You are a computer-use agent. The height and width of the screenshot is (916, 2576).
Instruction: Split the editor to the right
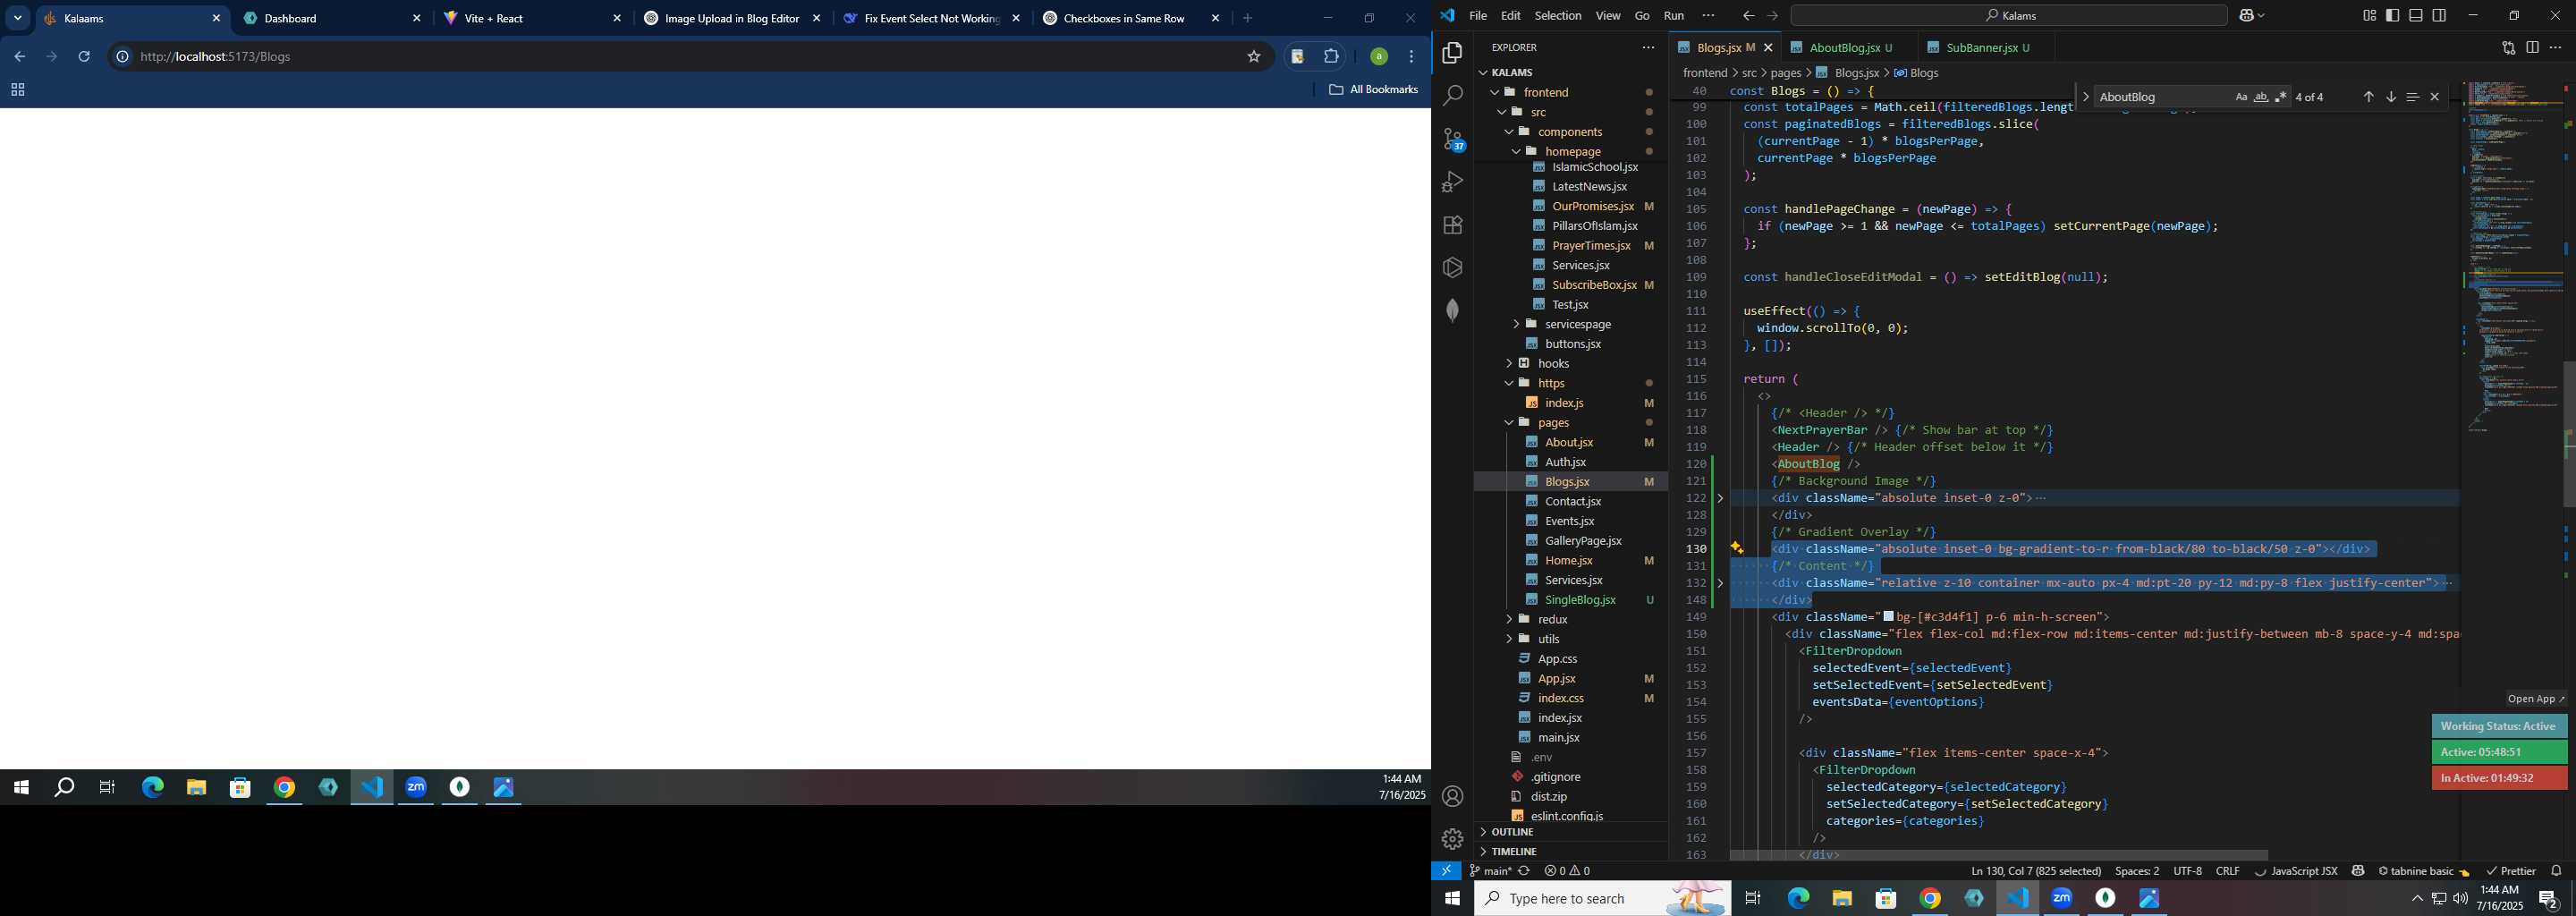(x=2532, y=47)
